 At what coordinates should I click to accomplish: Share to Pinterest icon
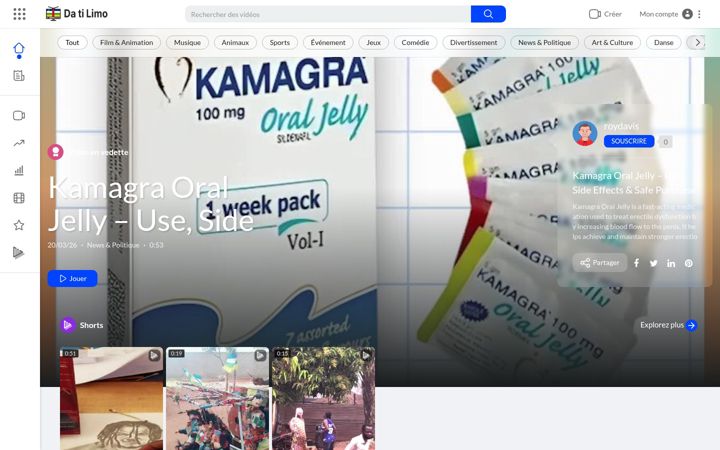click(x=689, y=263)
